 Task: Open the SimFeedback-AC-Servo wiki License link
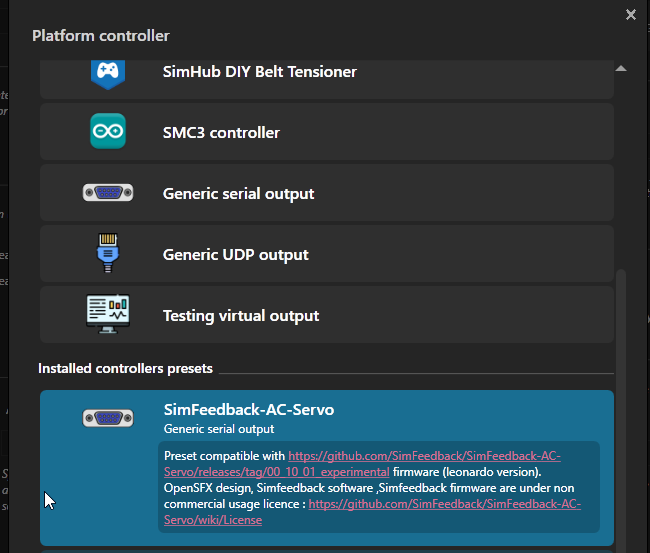tap(444, 504)
